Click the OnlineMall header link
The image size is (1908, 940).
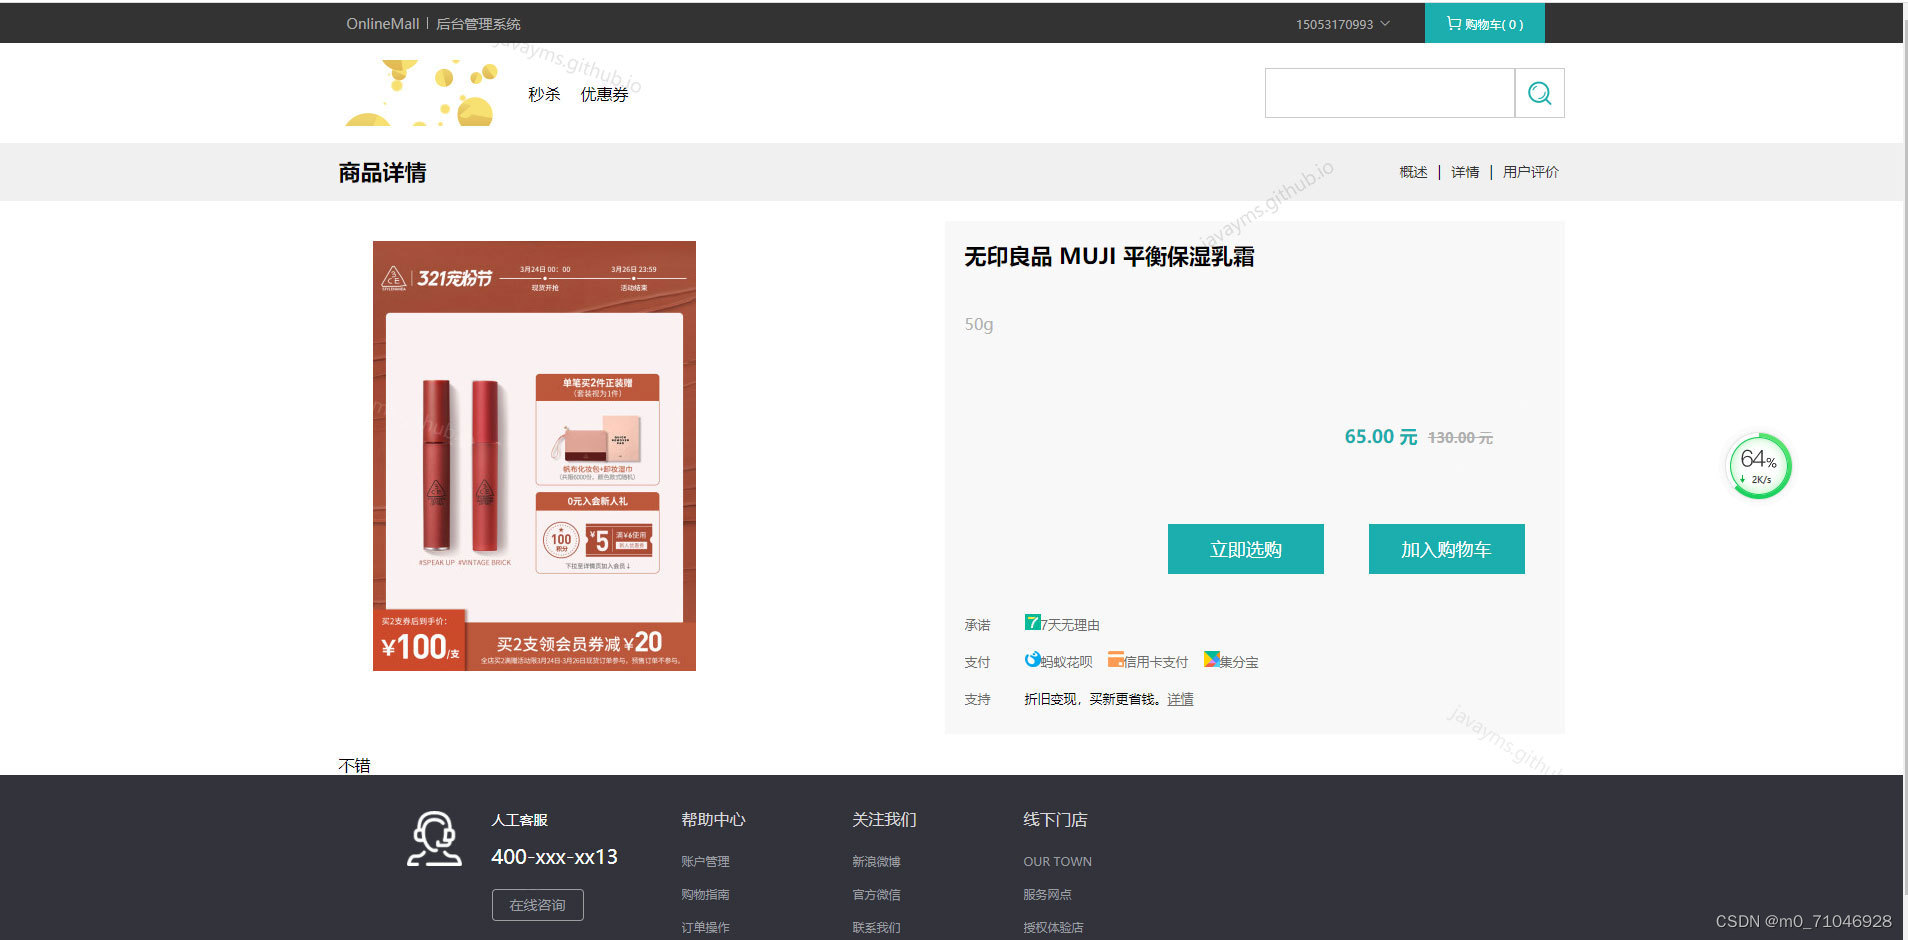(x=383, y=24)
